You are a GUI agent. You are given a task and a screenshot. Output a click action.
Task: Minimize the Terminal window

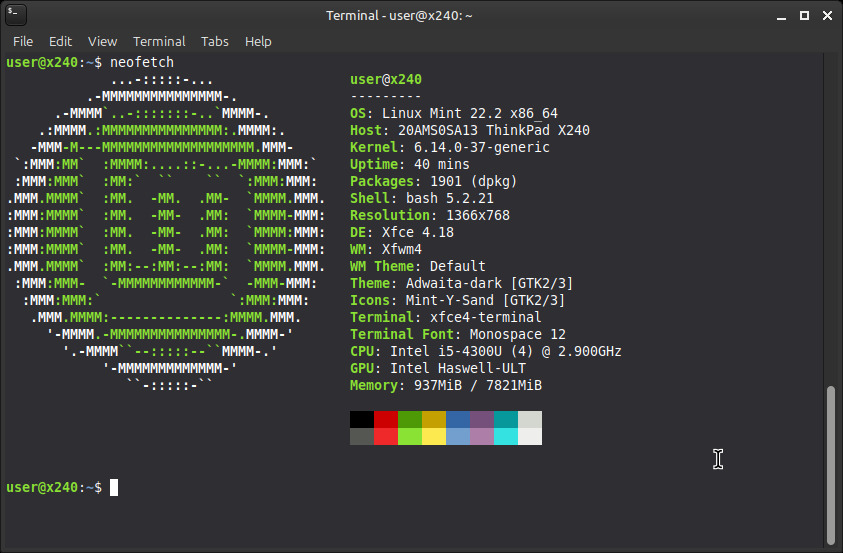782,16
